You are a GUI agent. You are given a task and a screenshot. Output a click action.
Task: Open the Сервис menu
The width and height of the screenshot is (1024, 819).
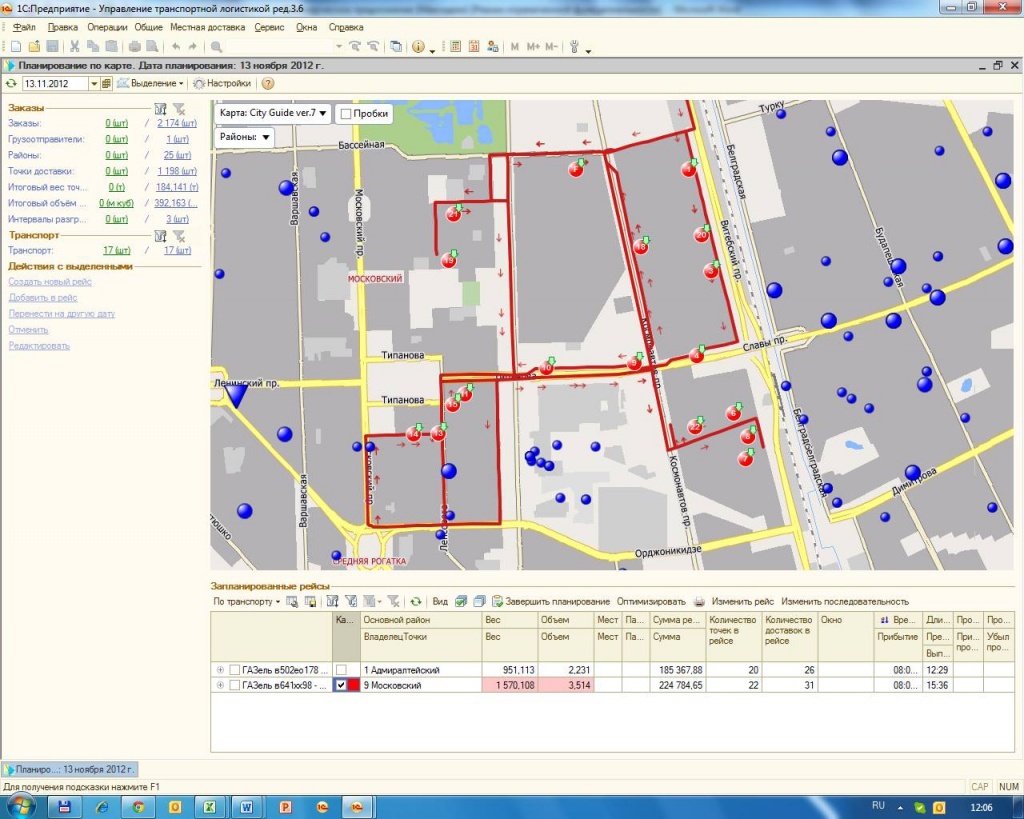pos(269,28)
